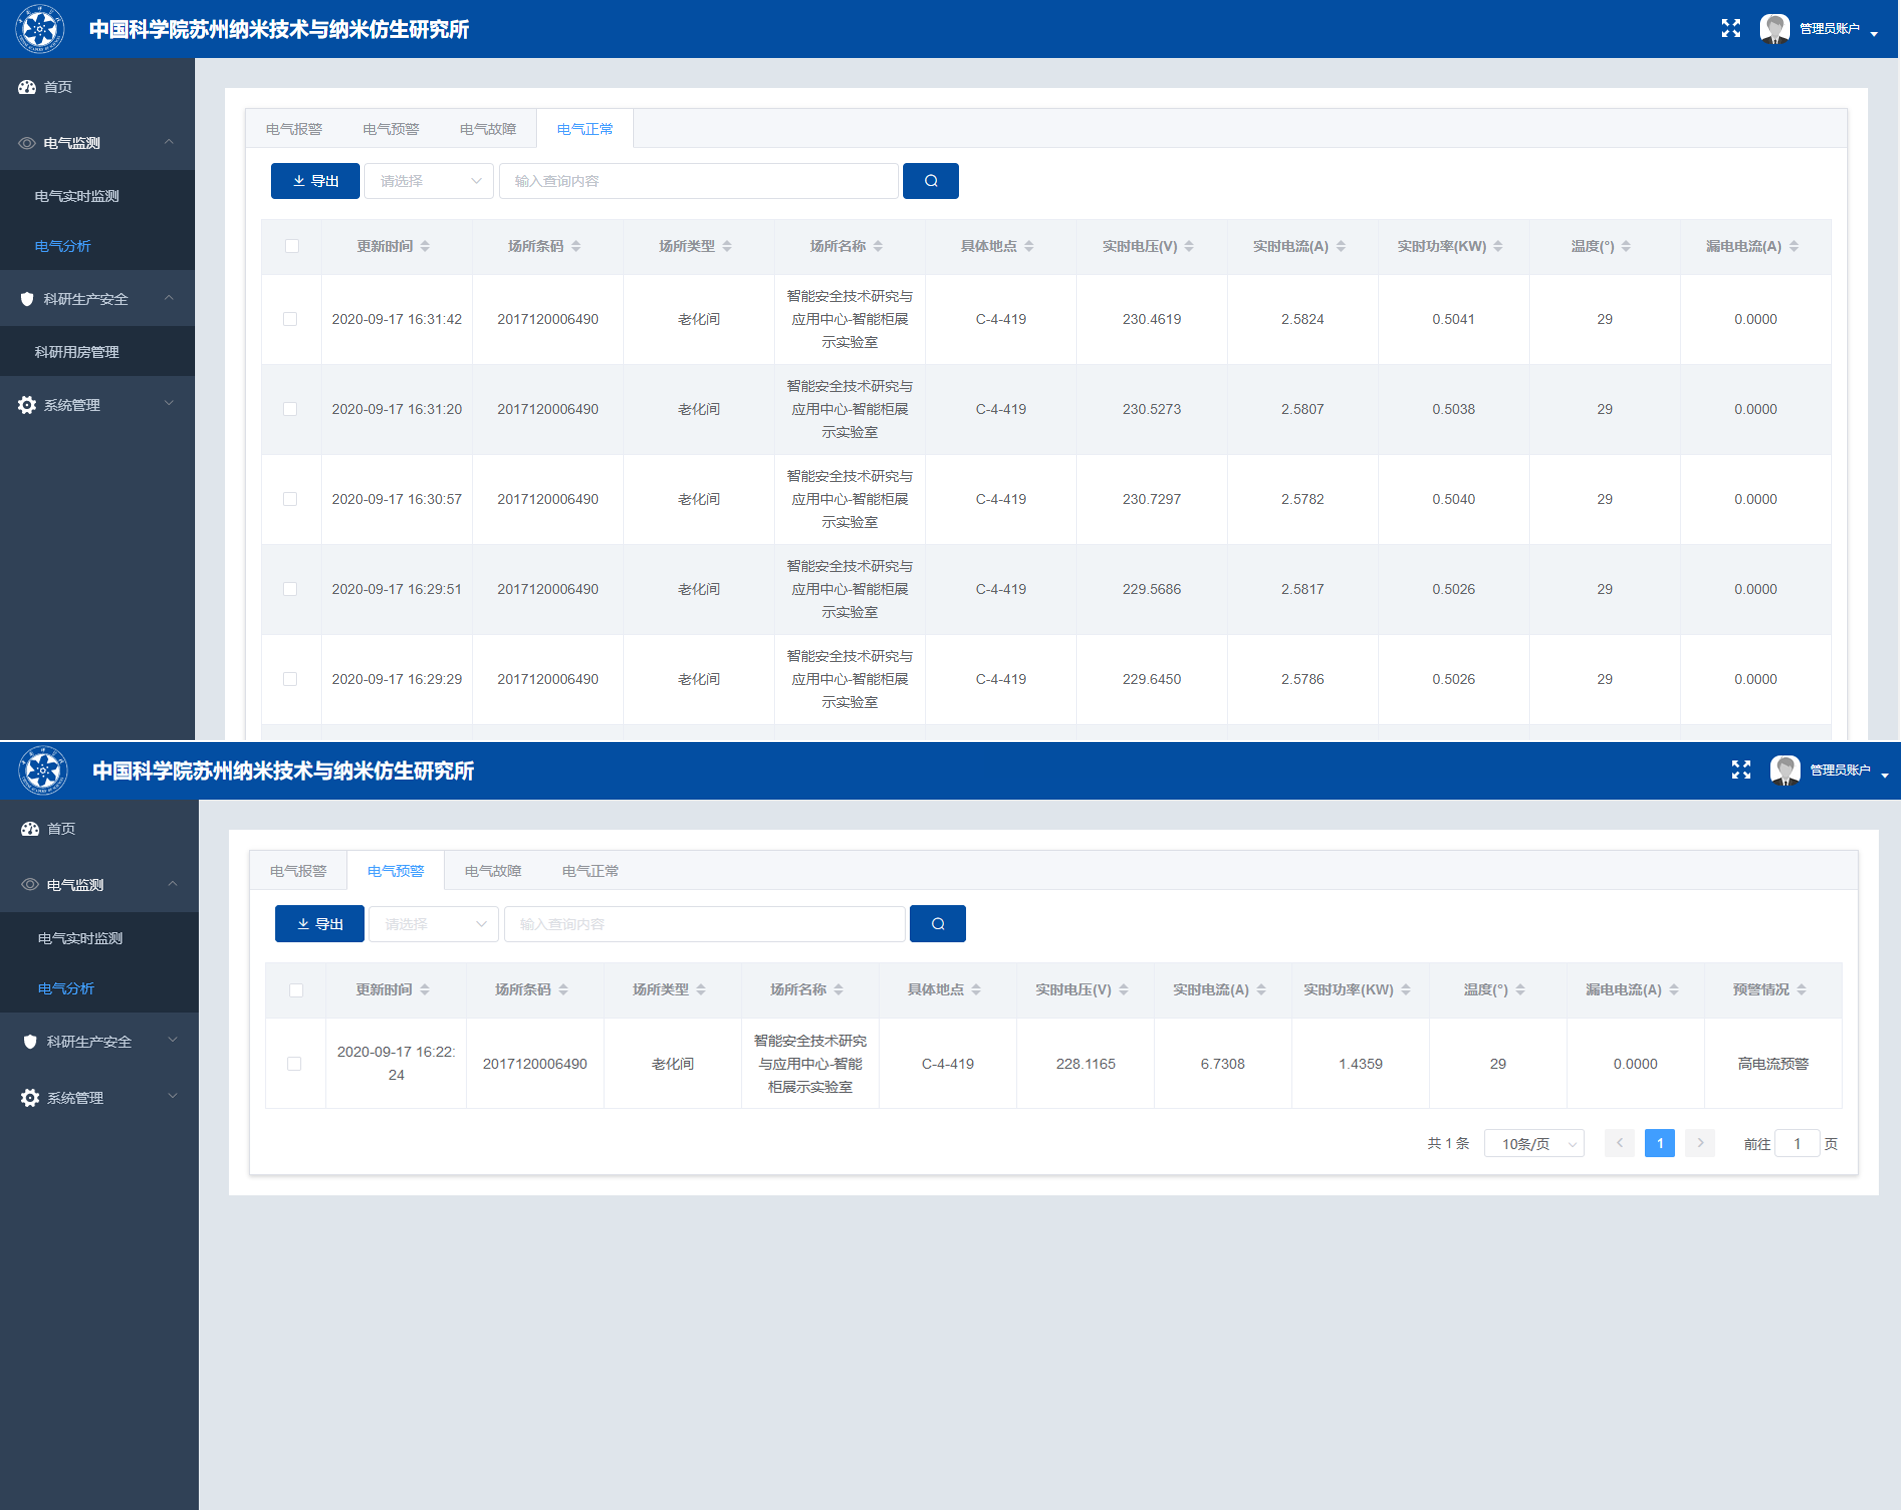
Task: Select the row updated 2020-09-17 16:30:57
Action: pos(290,499)
